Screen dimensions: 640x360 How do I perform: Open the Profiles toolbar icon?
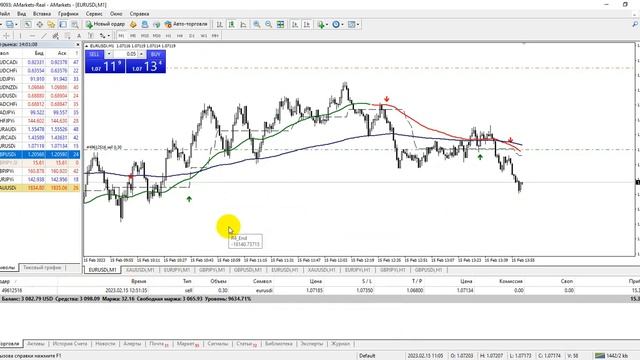[x=9, y=24]
